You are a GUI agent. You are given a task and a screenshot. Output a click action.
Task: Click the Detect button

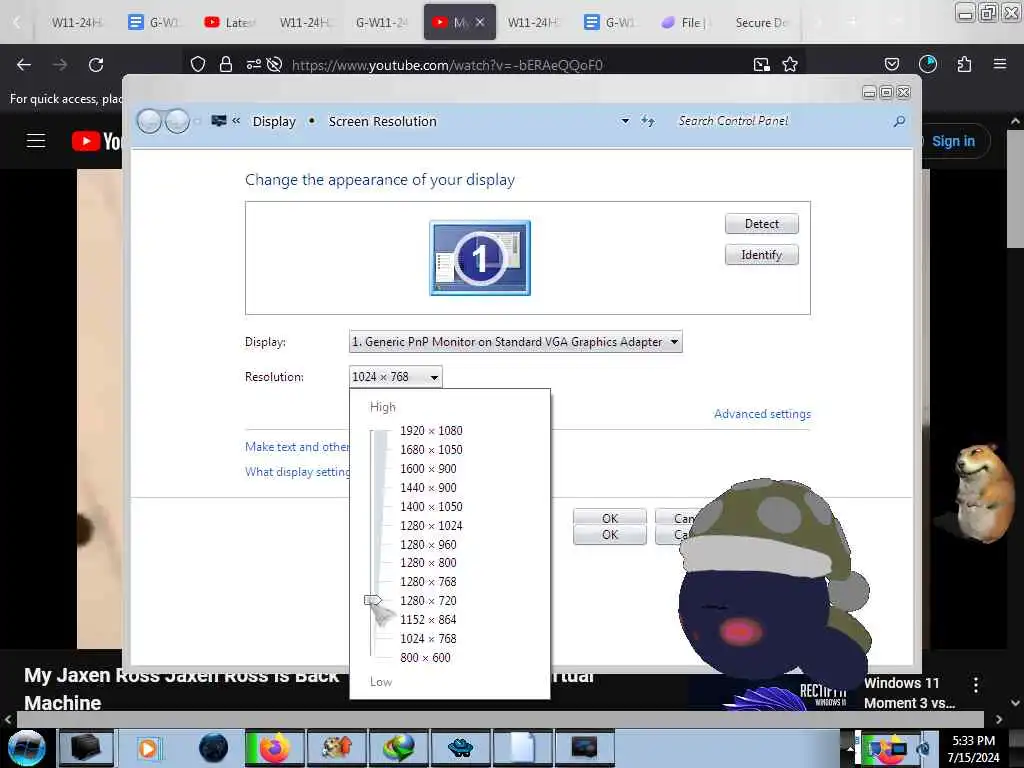click(761, 224)
